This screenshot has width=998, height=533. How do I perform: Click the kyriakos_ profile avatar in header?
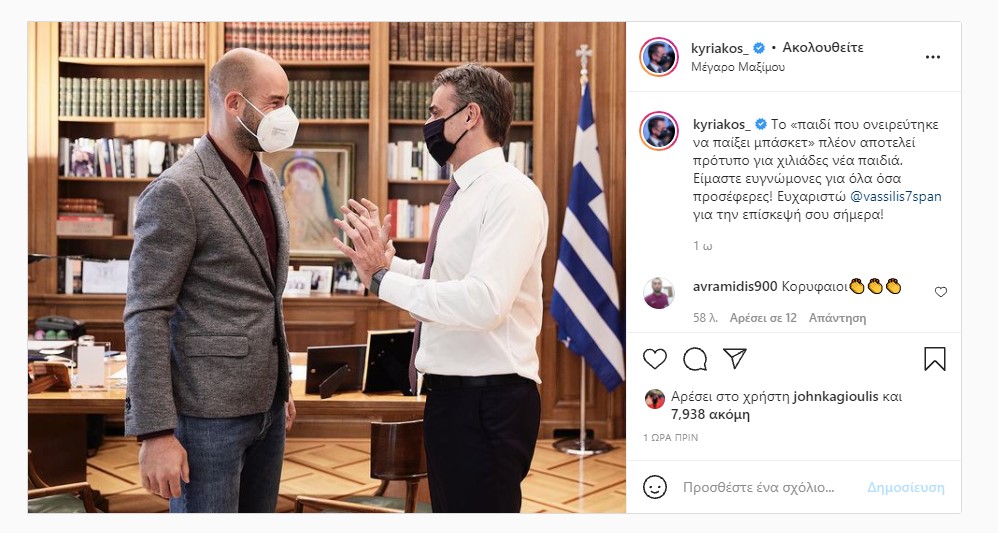point(659,57)
